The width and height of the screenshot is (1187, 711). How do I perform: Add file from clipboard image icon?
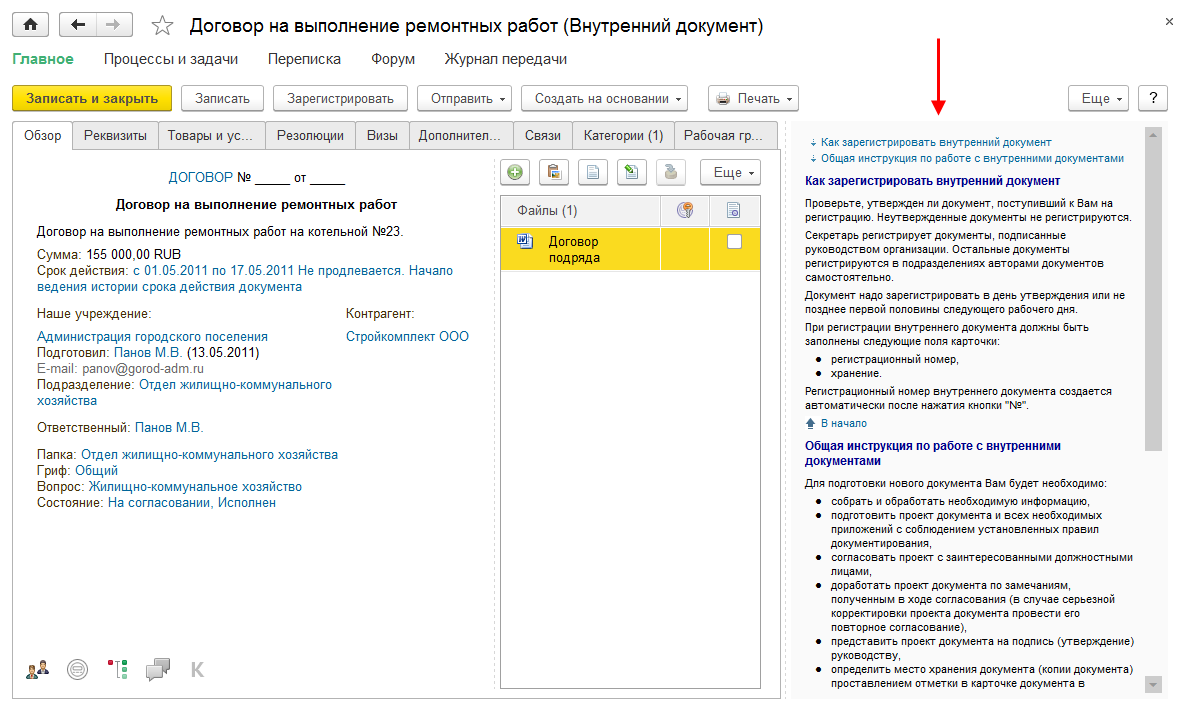tap(554, 173)
